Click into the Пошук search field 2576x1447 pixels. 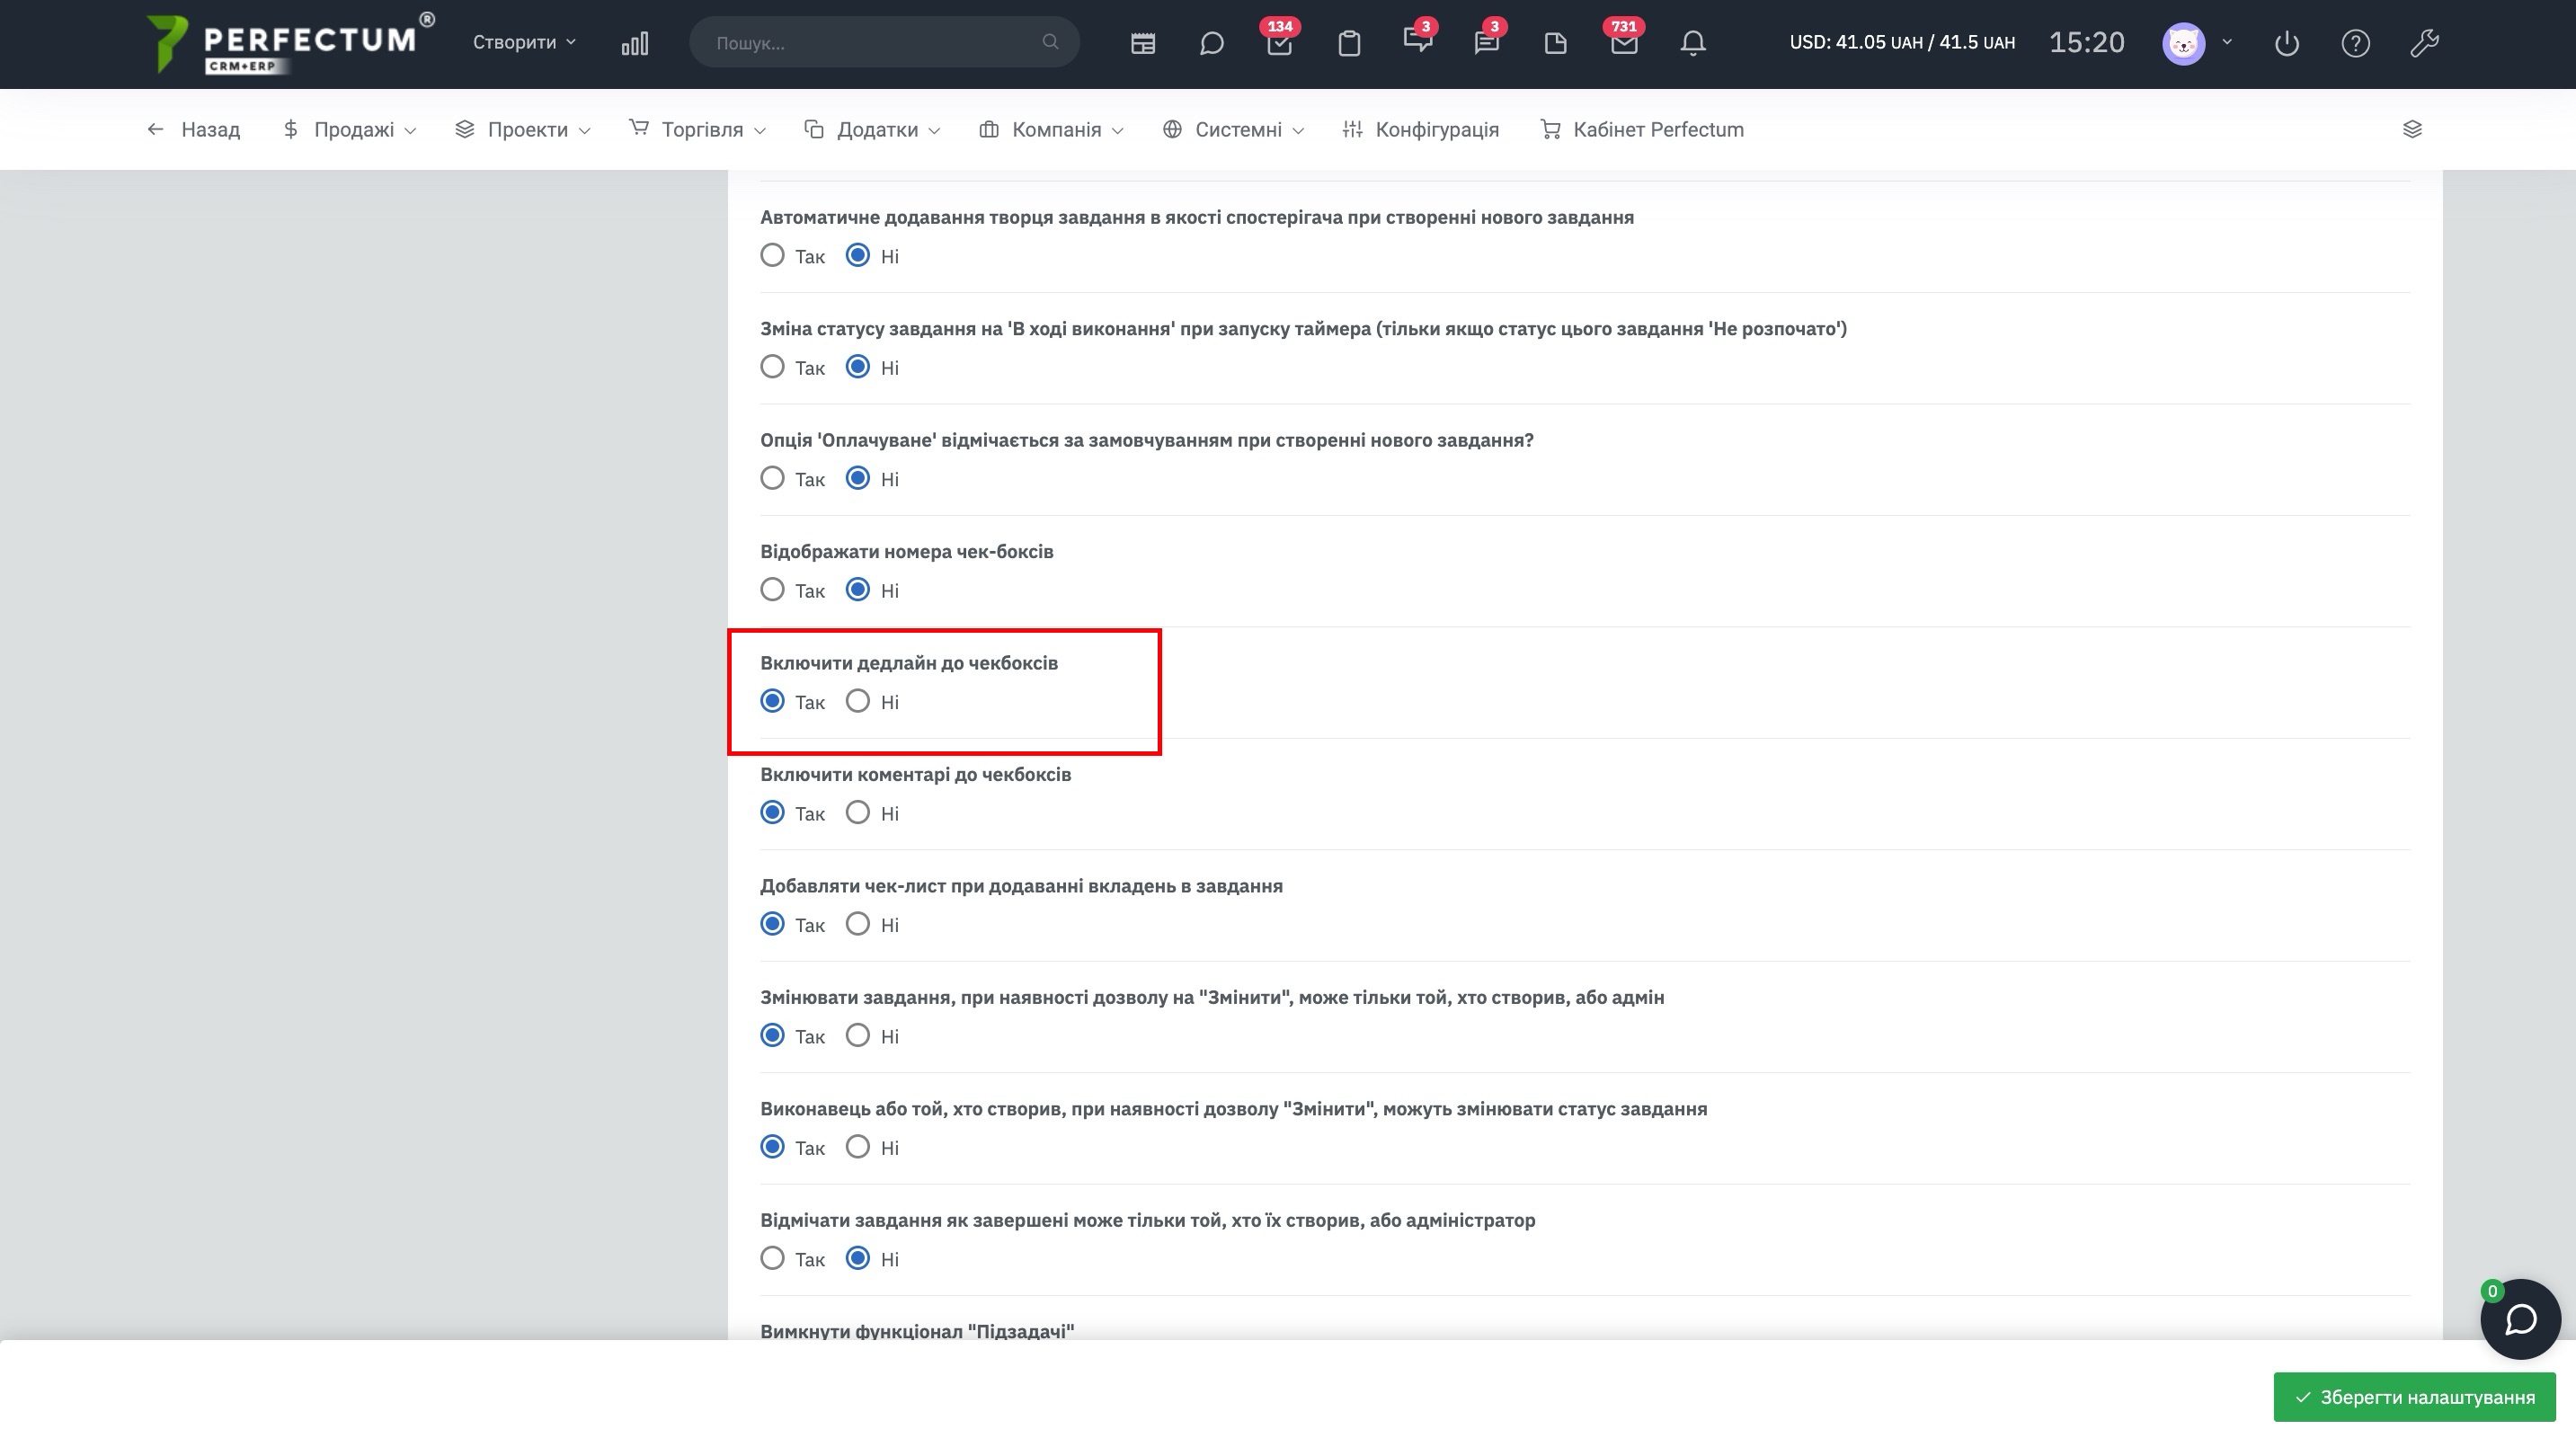point(870,43)
